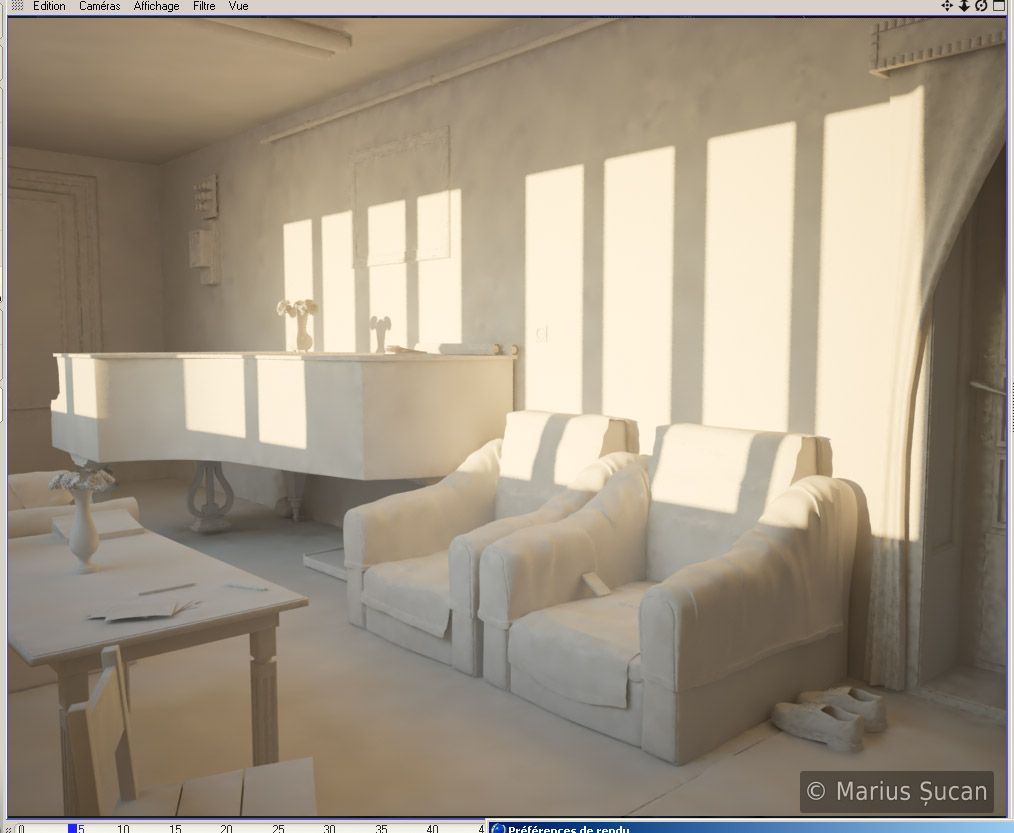Jump to frame 40 on the timeline
The width and height of the screenshot is (1014, 833).
click(432, 828)
